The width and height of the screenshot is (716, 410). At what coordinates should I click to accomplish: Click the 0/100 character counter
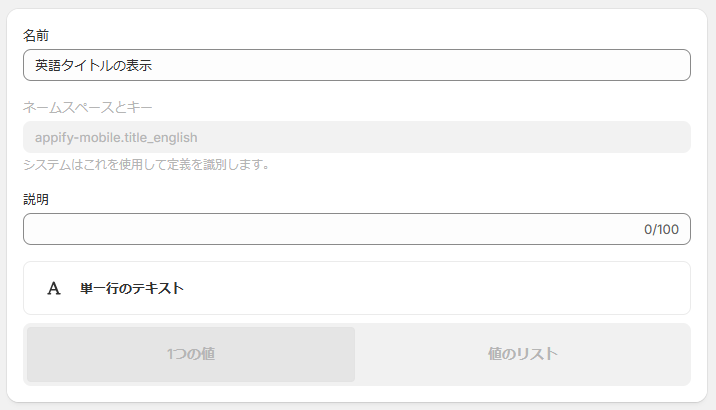(661, 229)
